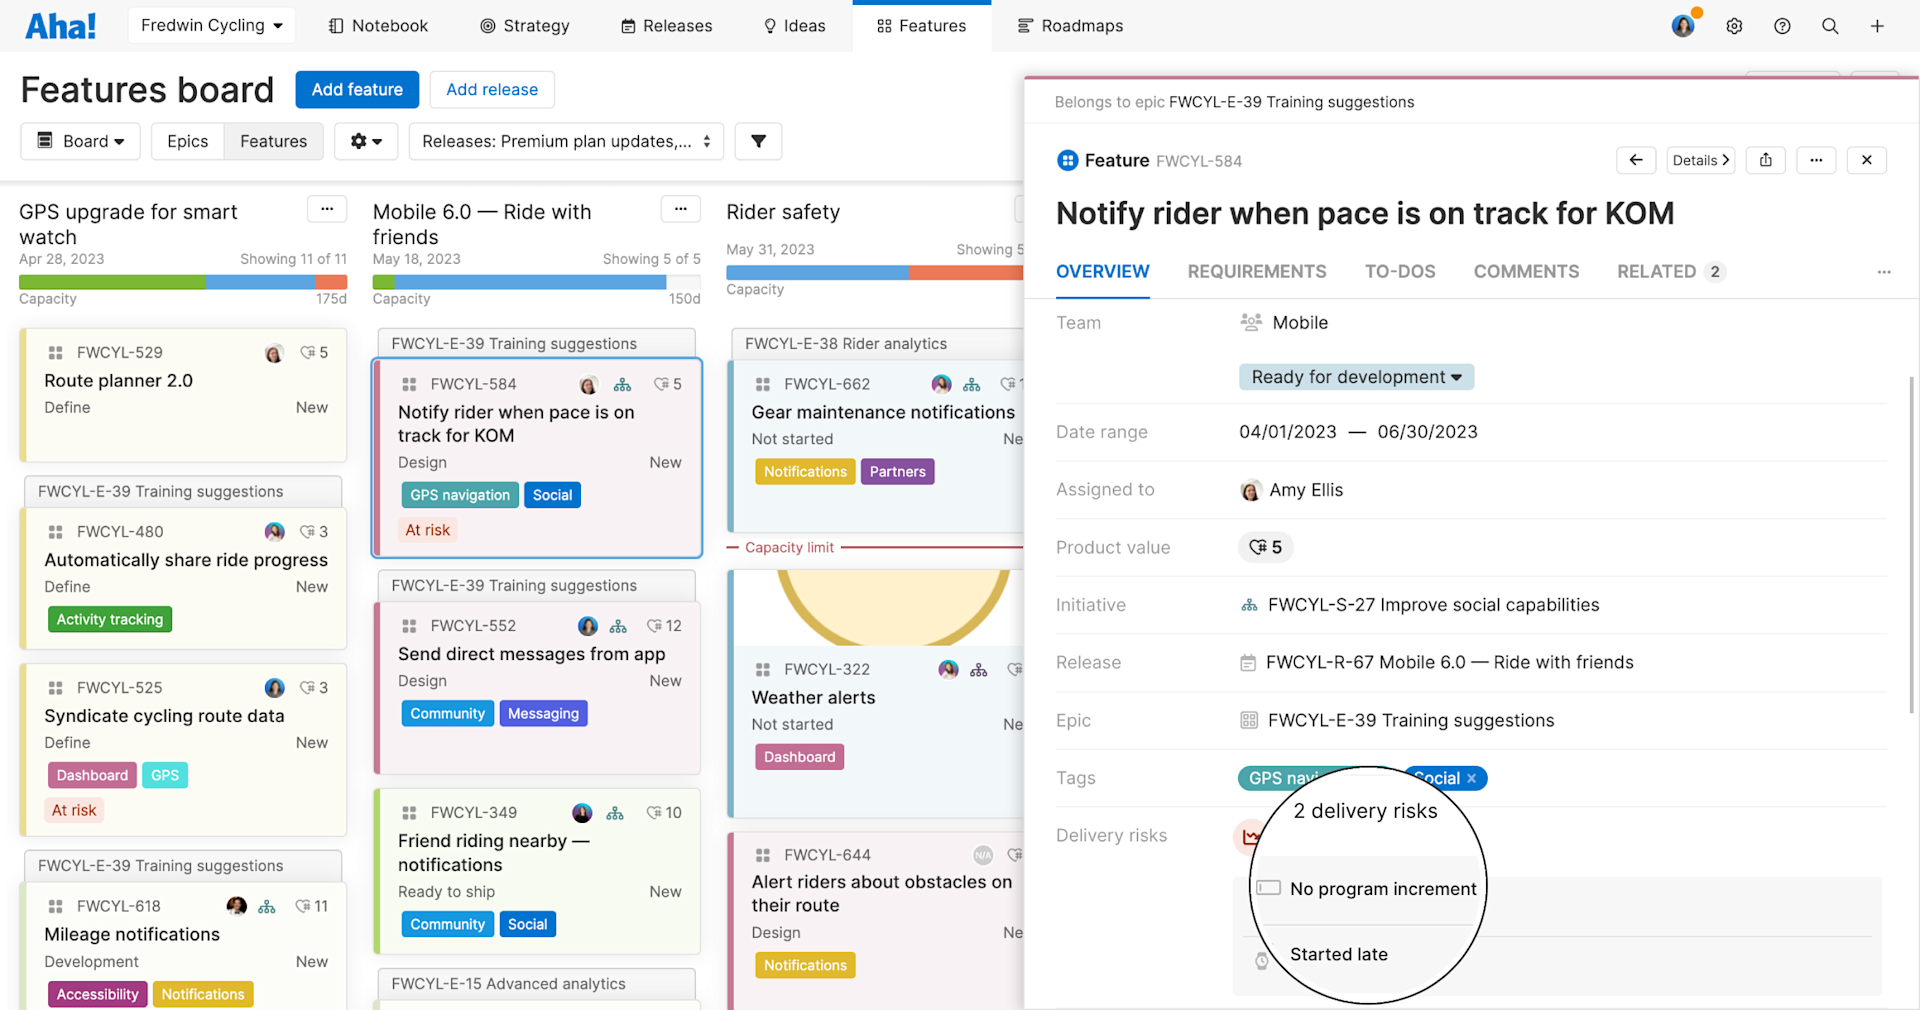
Task: Open the GPS upgrade column ellipsis menu
Action: (327, 209)
